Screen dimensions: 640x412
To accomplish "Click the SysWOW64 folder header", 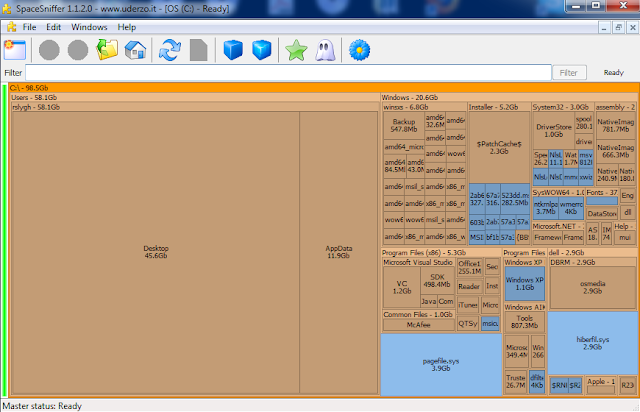I will [x=558, y=192].
